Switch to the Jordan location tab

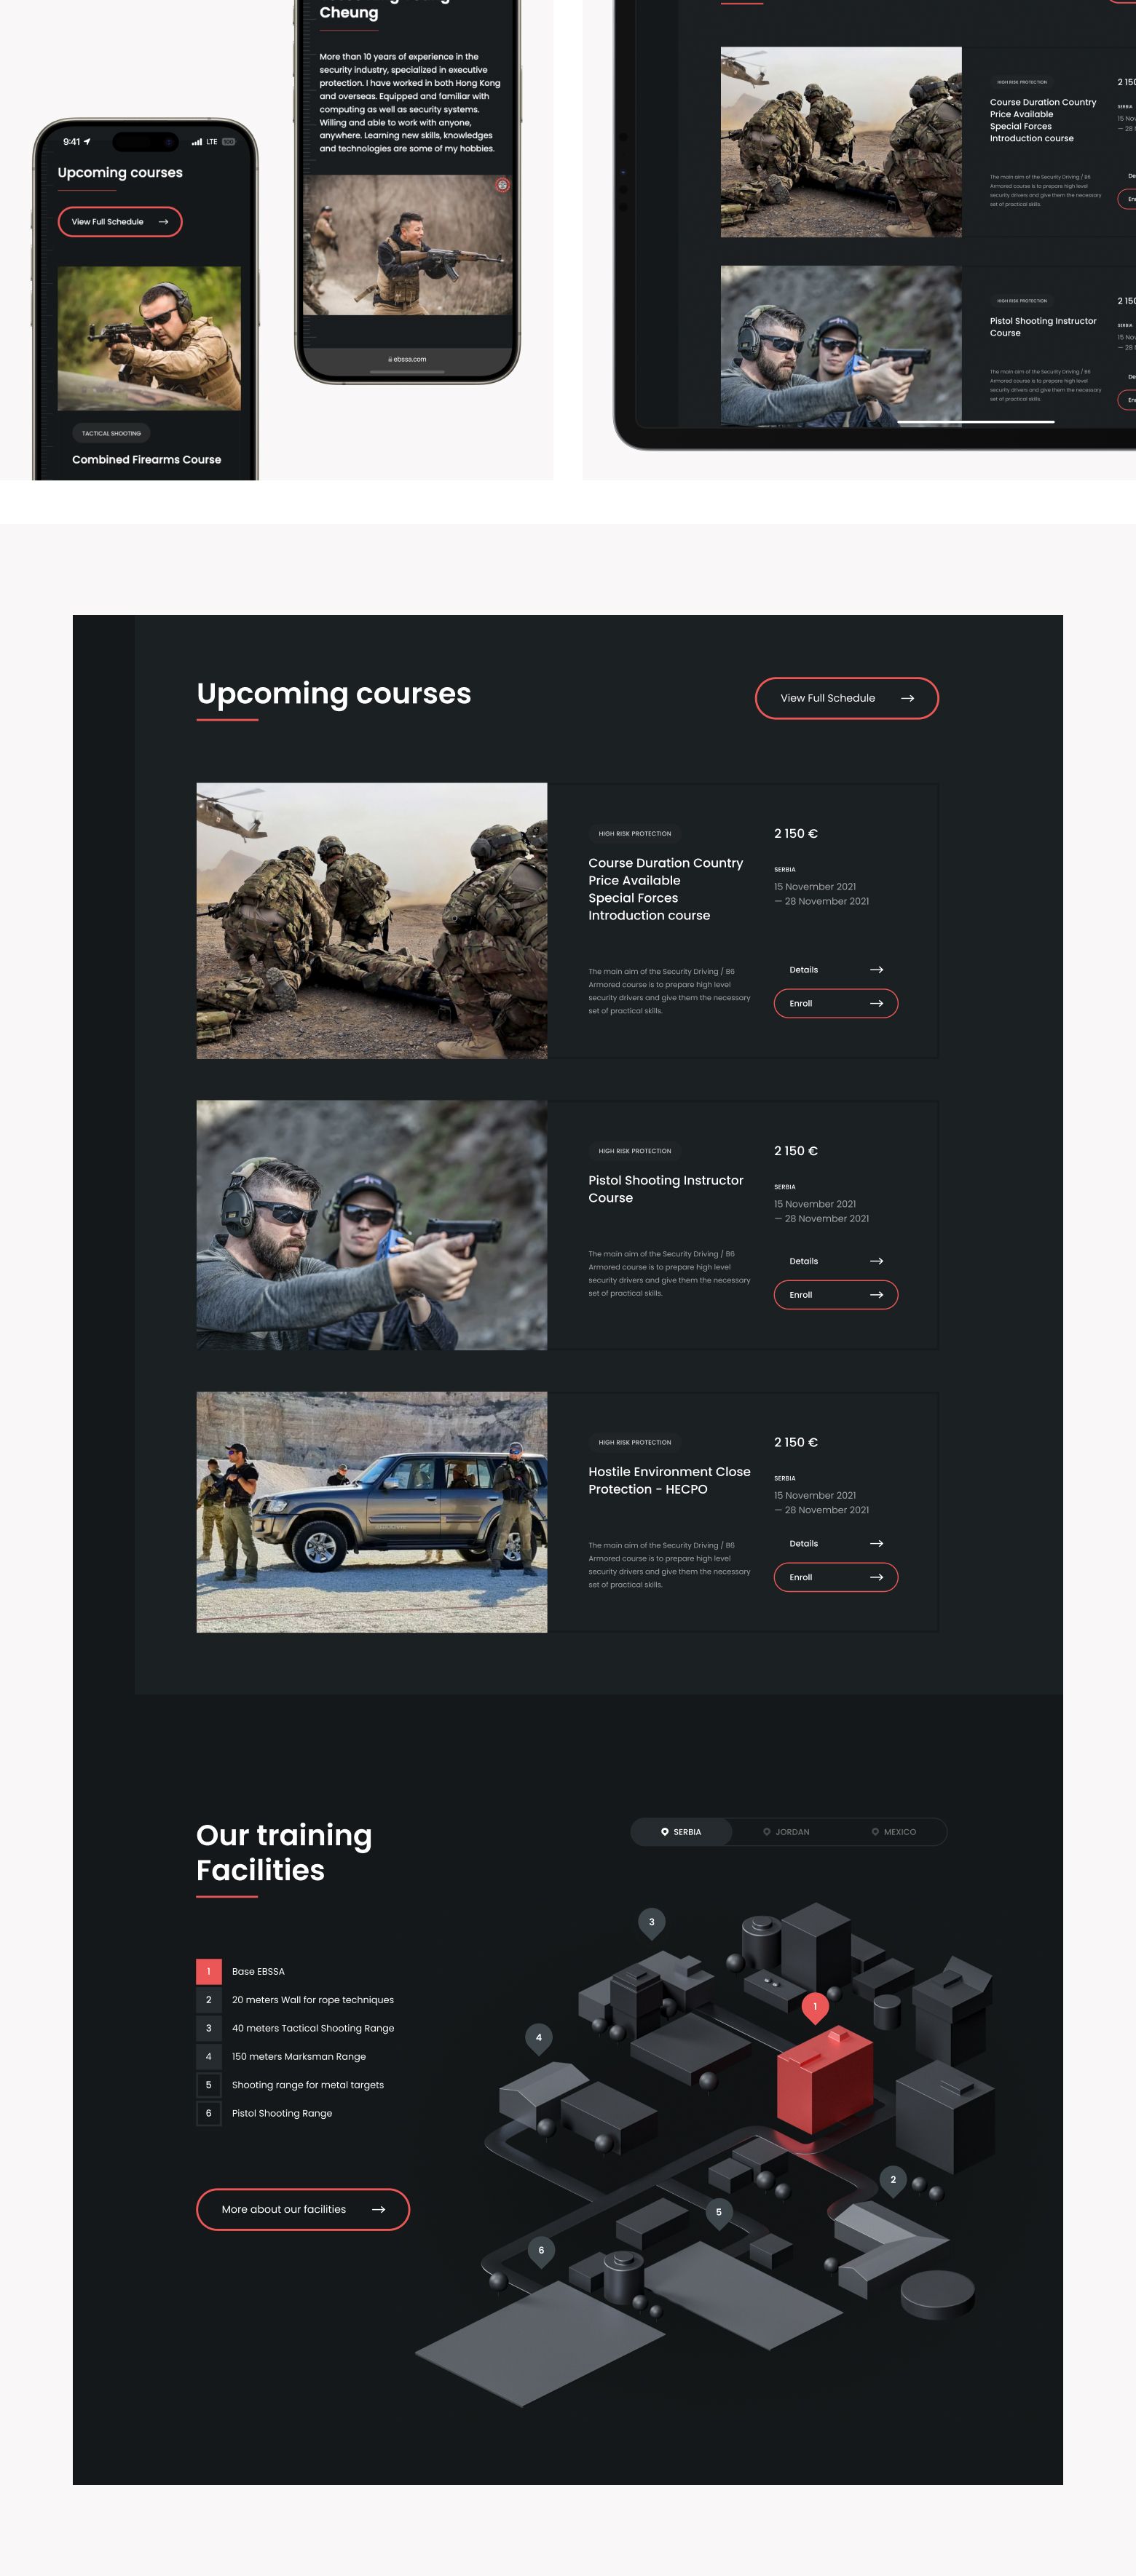coord(787,1832)
